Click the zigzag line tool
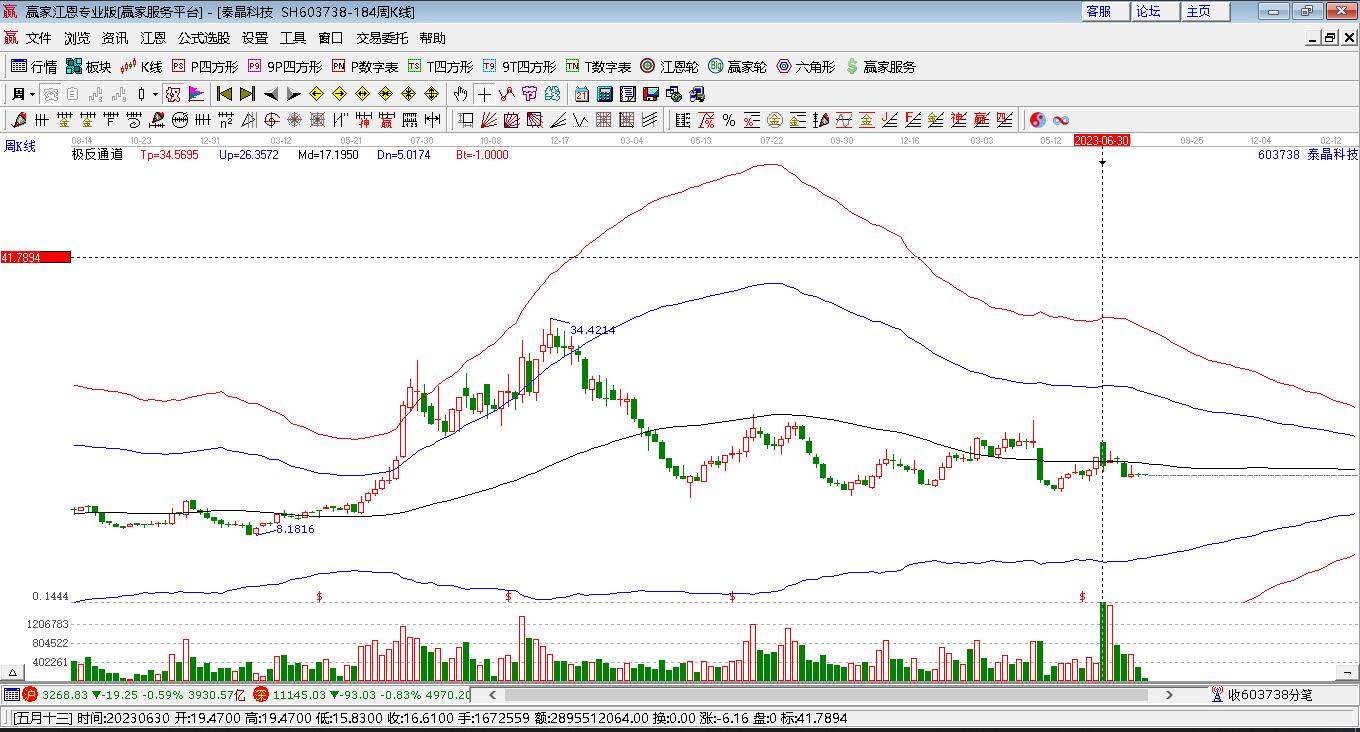 [507, 94]
